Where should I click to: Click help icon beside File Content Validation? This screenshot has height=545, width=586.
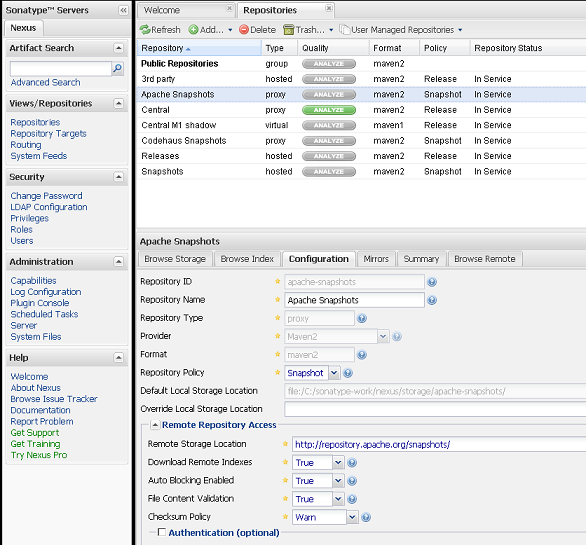352,499
